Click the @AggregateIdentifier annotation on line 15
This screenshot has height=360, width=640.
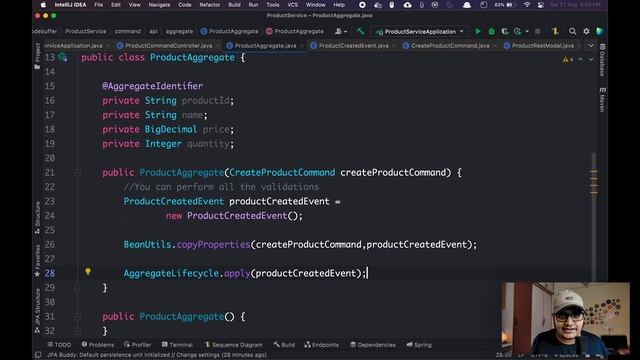click(152, 86)
